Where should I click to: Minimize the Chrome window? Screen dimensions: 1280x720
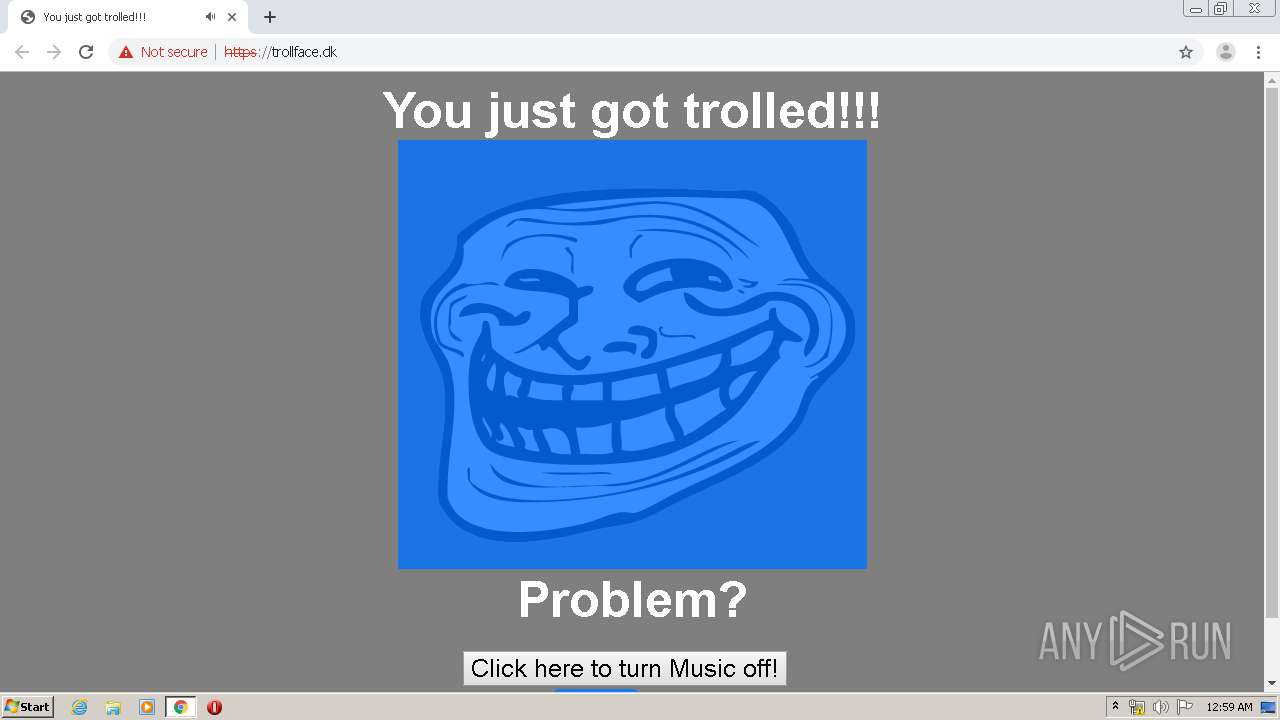[1196, 9]
